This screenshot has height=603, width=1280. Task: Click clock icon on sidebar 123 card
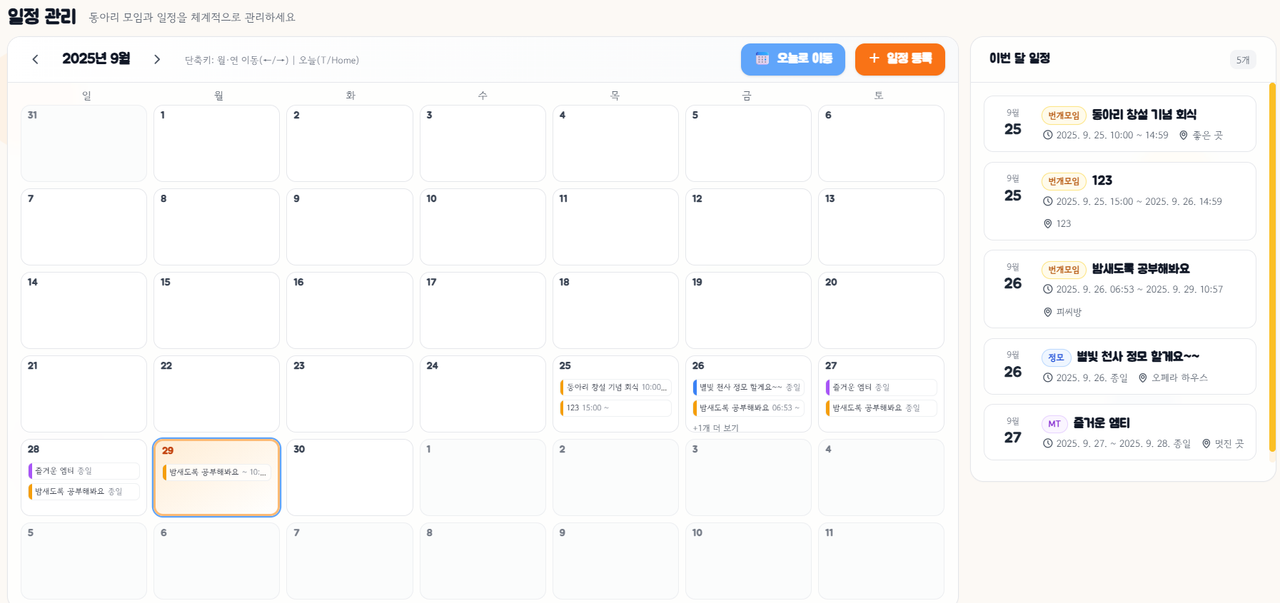point(1048,201)
